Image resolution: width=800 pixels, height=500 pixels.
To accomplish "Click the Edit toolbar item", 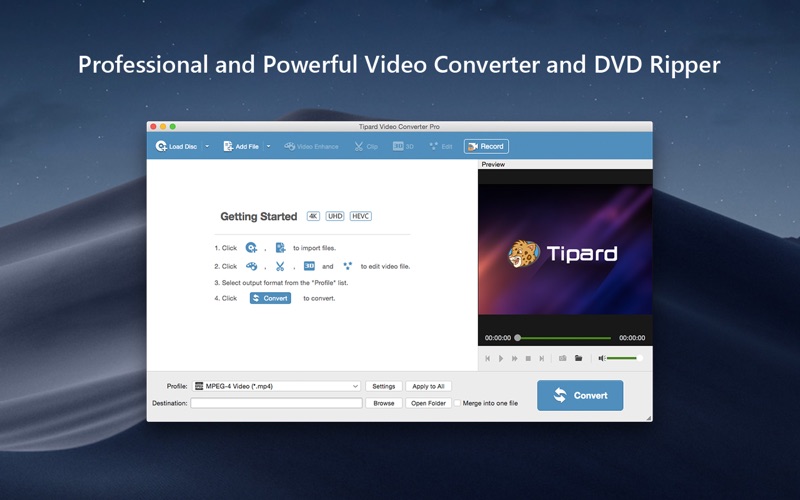I will click(441, 146).
